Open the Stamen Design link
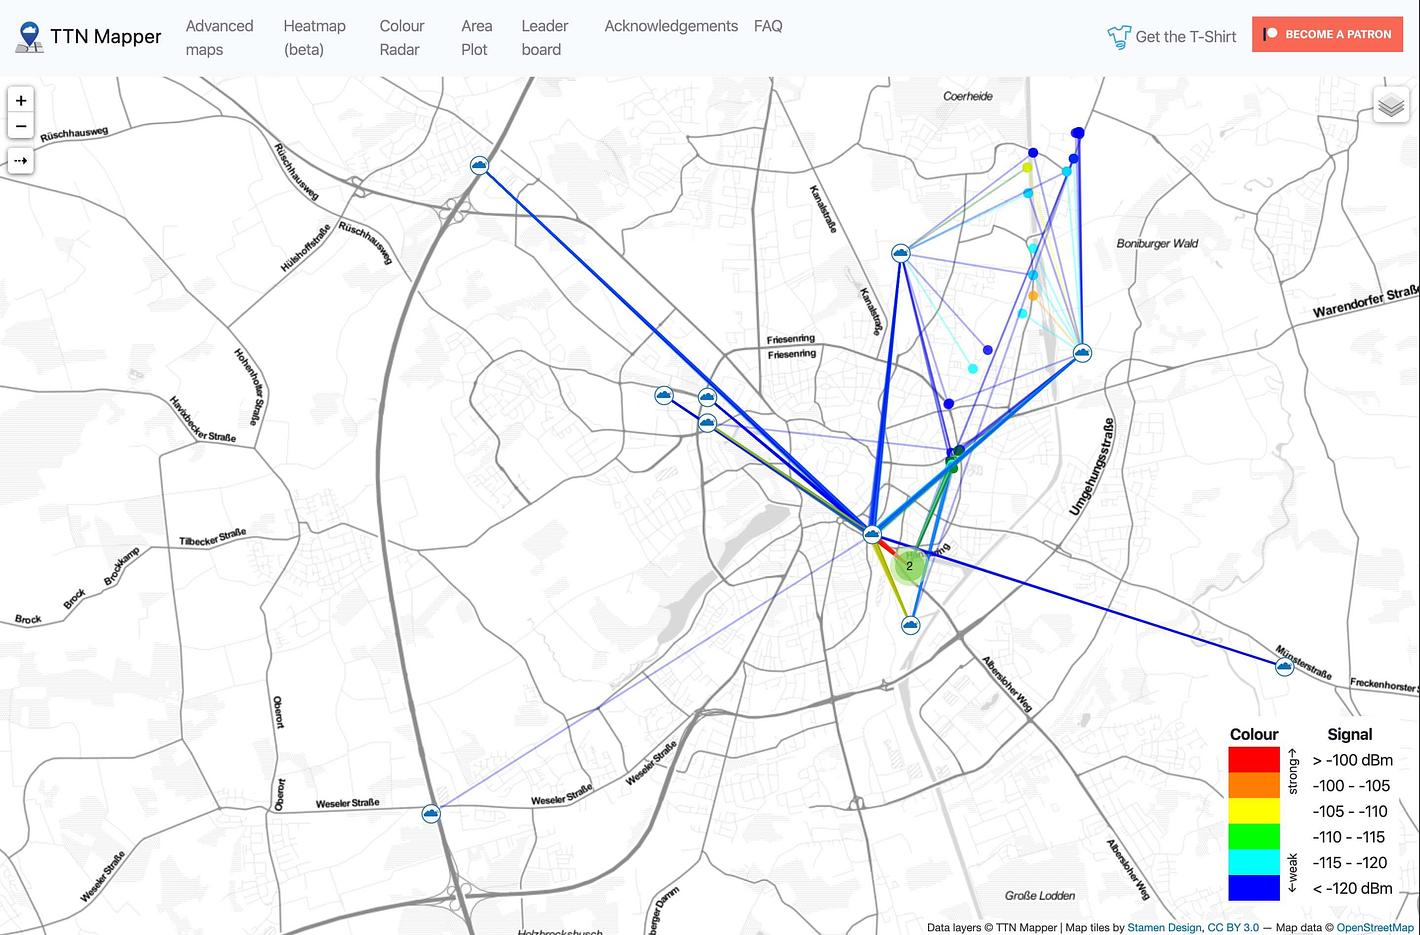 click(x=1164, y=927)
